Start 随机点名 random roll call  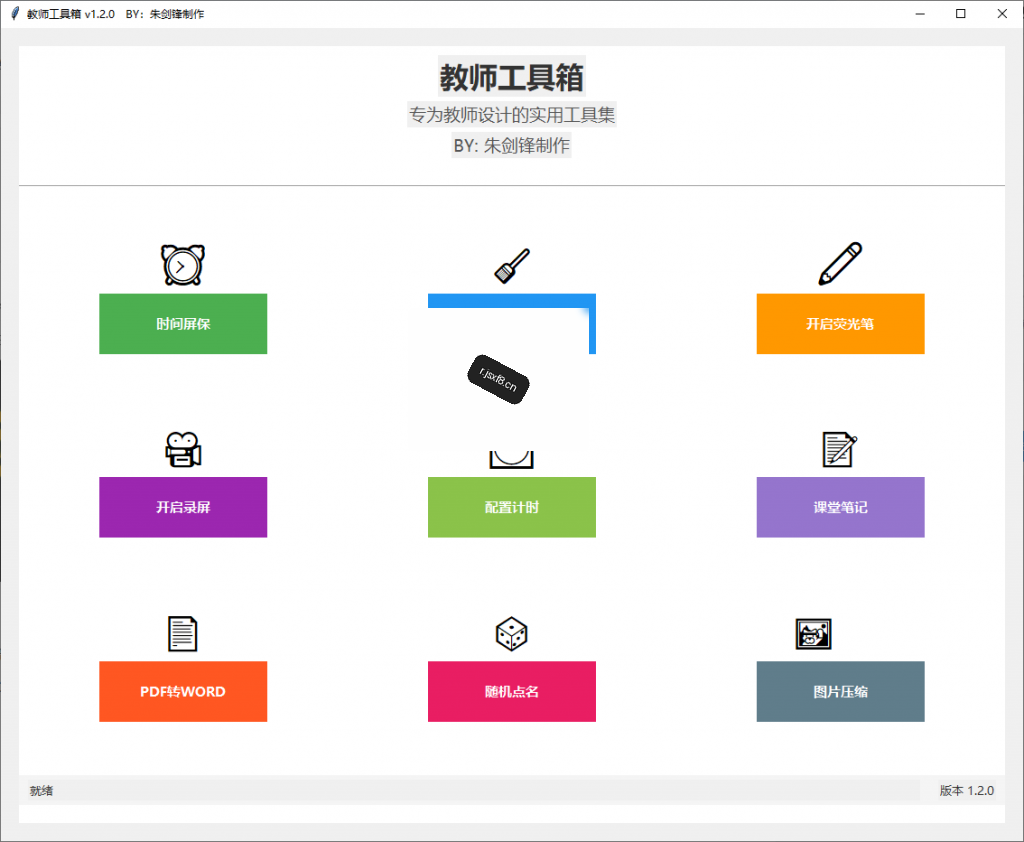tap(512, 692)
